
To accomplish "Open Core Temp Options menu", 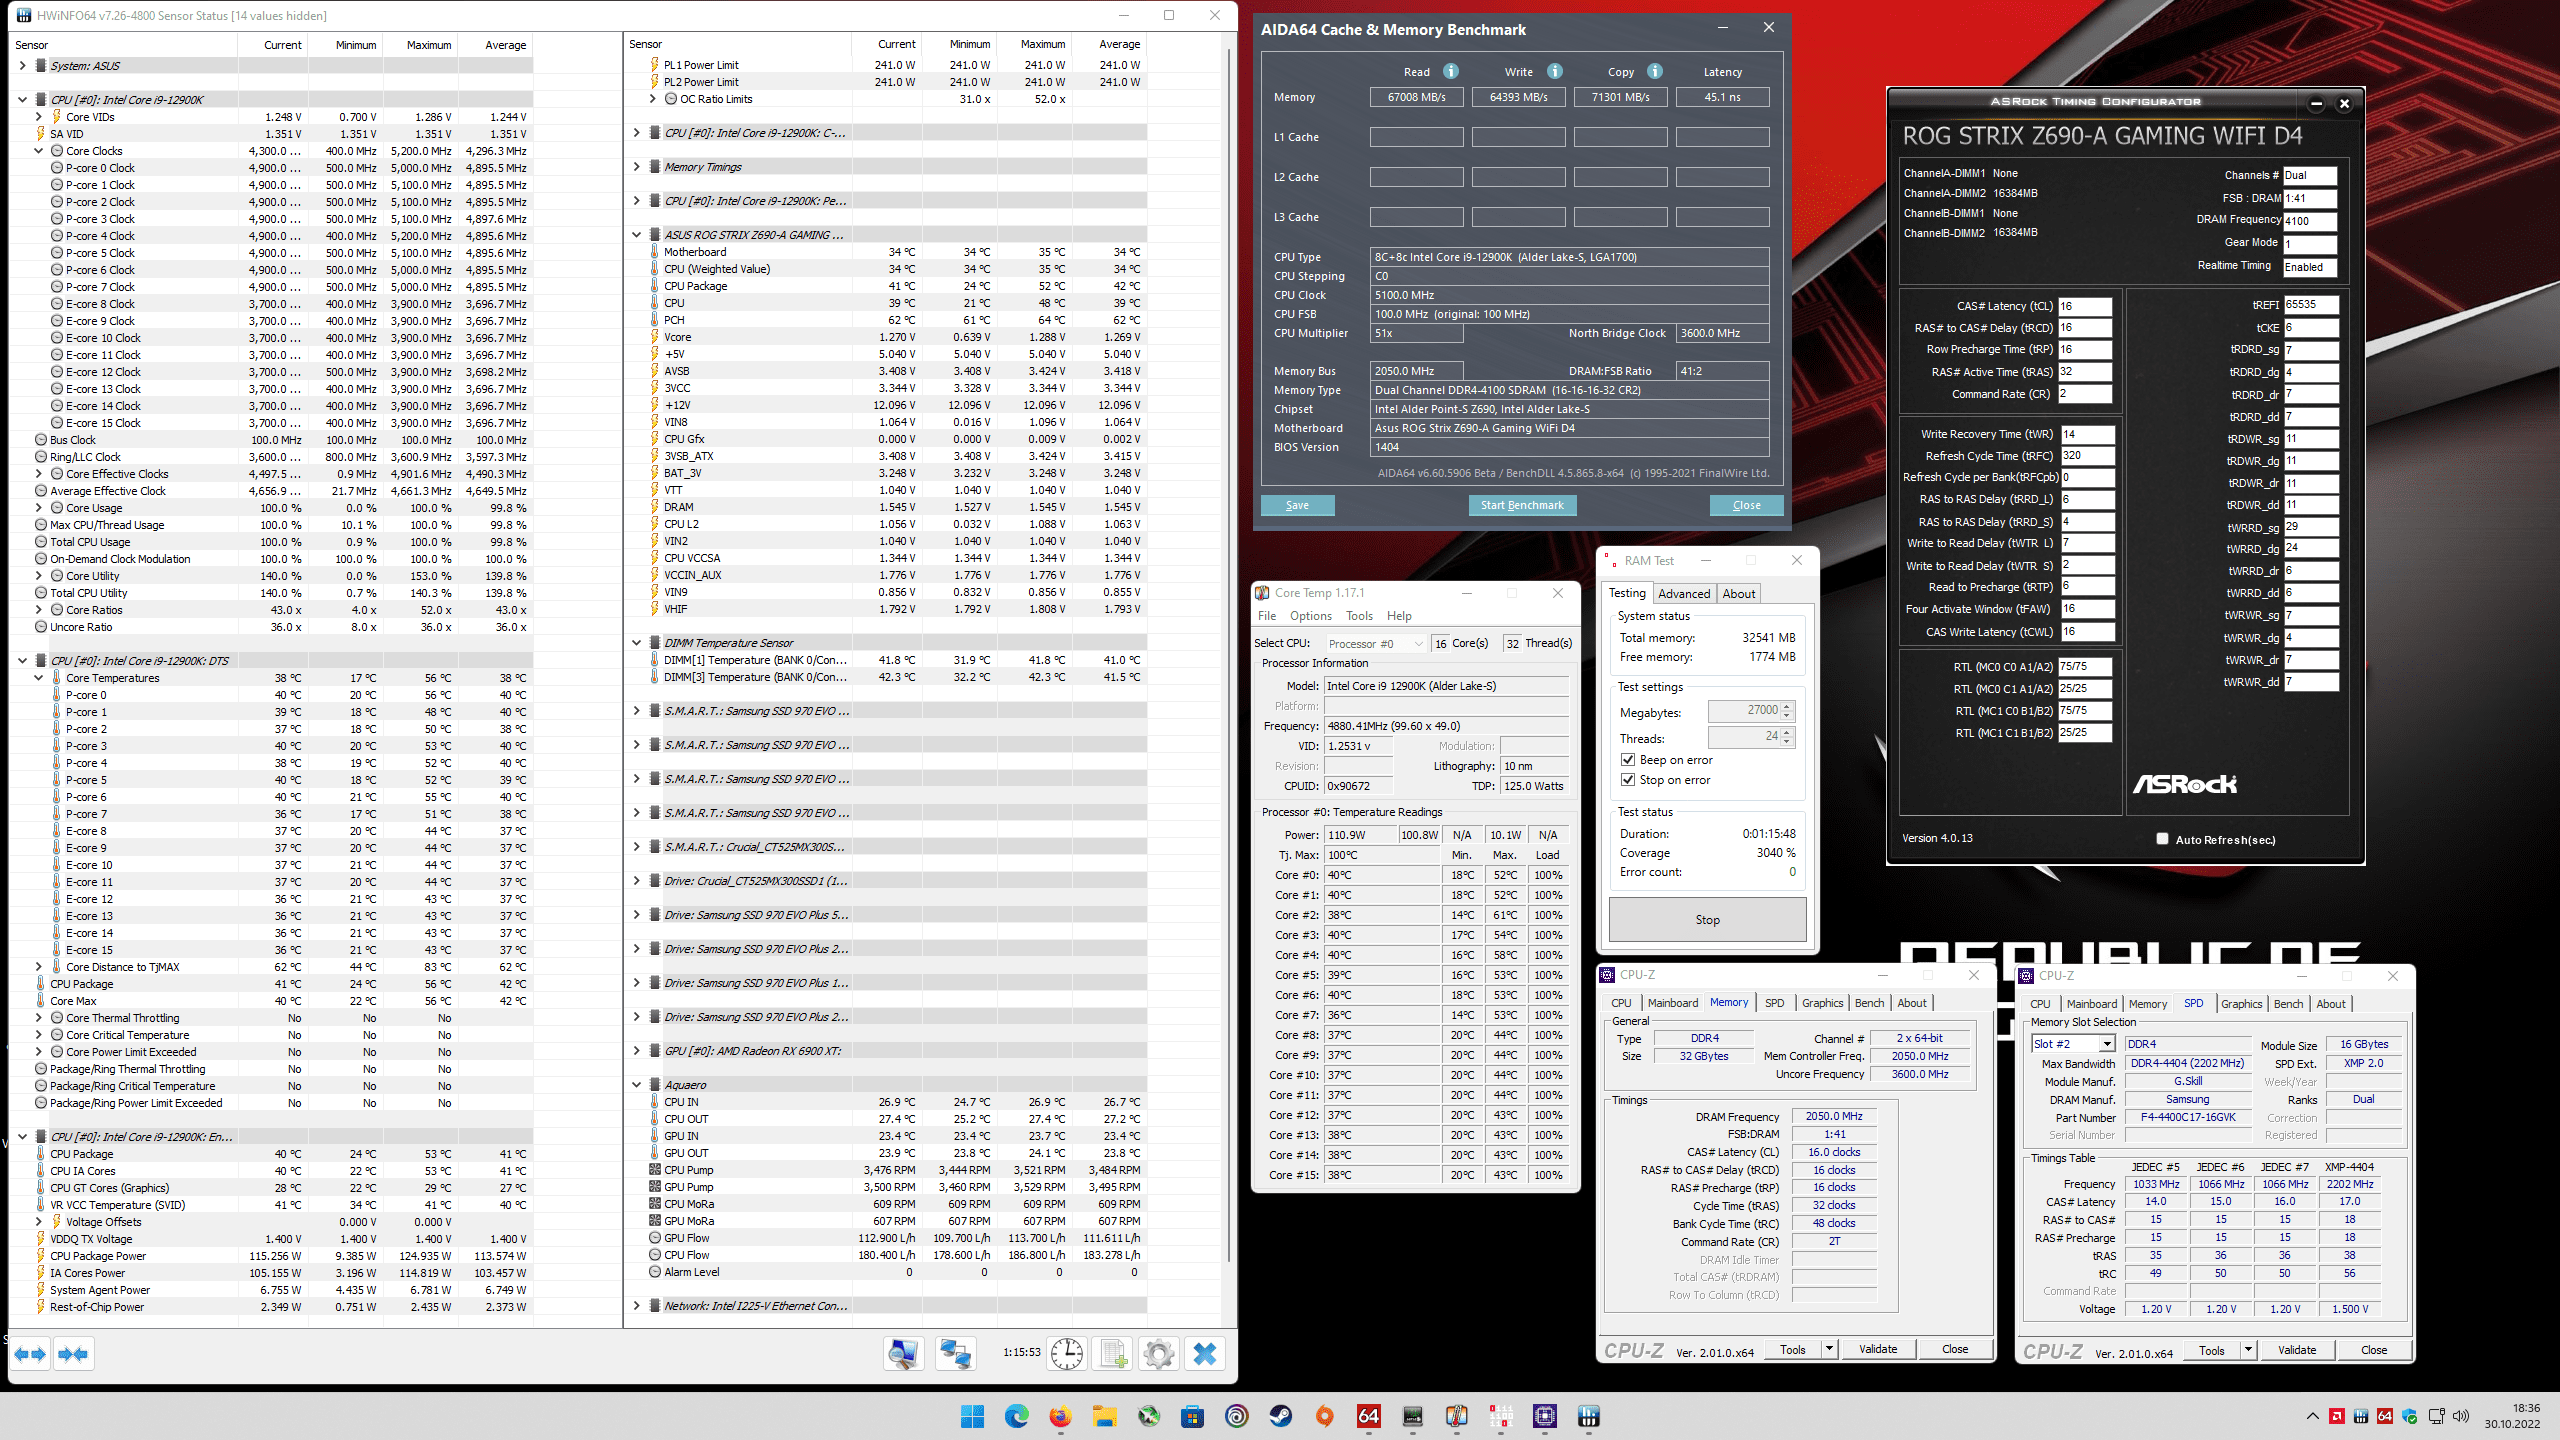I will click(x=1310, y=616).
